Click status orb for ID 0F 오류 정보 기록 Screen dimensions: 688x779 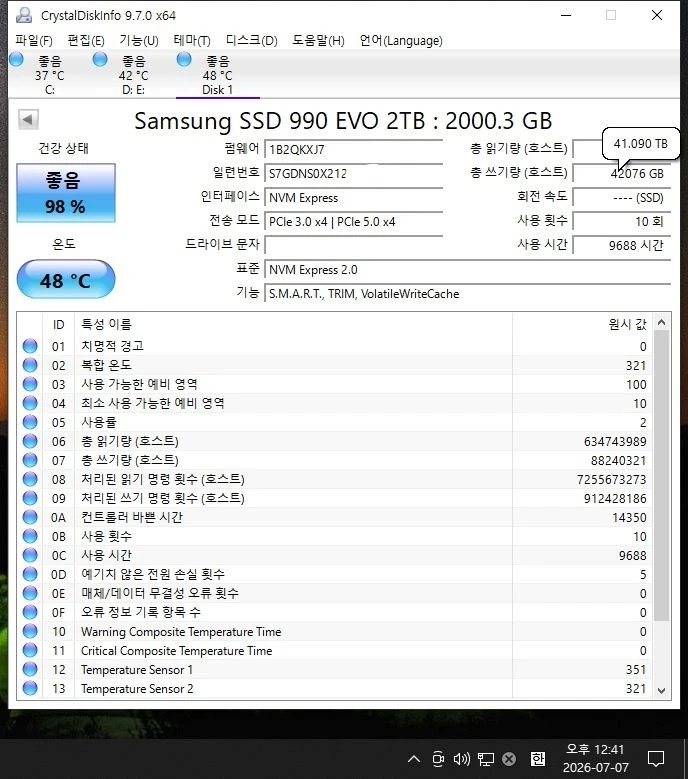click(30, 612)
